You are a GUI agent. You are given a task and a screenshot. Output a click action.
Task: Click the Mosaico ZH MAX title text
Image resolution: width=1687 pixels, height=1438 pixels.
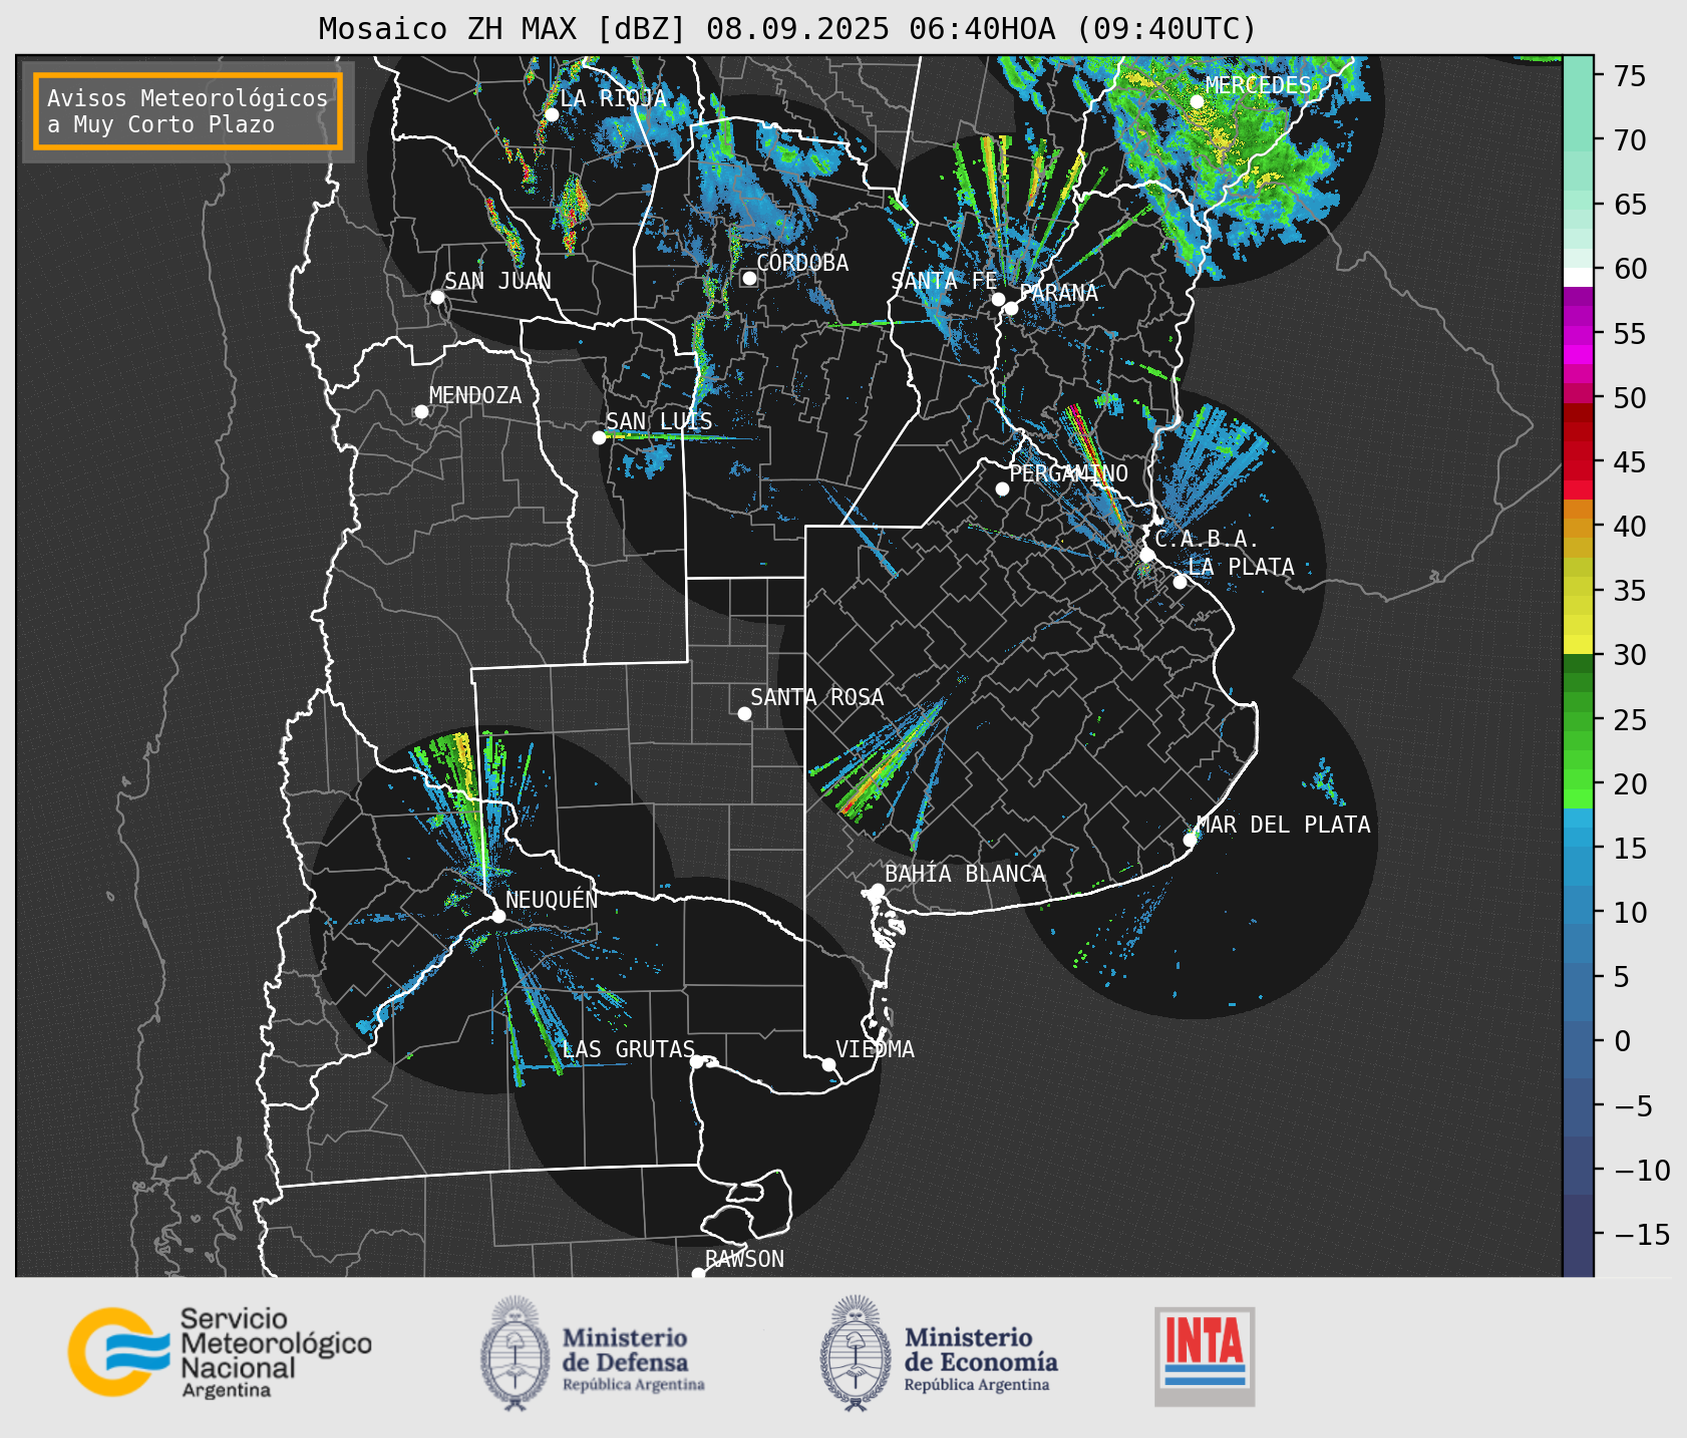click(787, 28)
